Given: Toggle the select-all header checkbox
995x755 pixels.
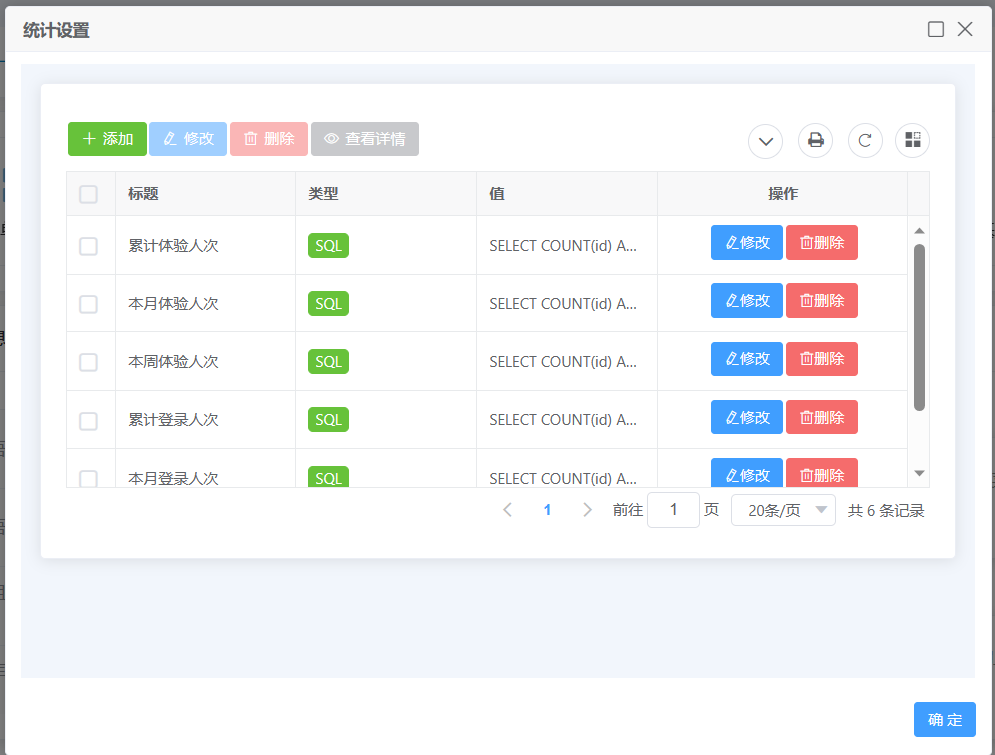Looking at the screenshot, I should [89, 194].
